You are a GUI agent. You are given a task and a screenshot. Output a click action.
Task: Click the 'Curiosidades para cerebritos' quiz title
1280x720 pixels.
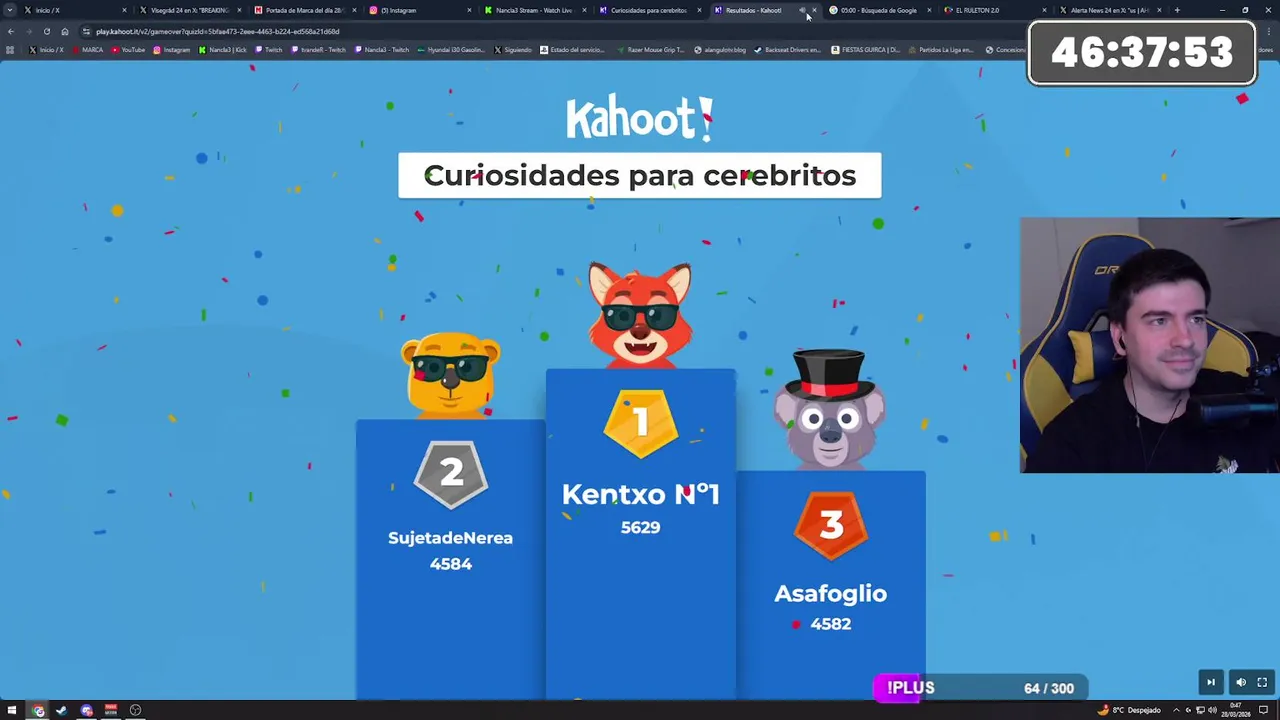[x=640, y=175]
